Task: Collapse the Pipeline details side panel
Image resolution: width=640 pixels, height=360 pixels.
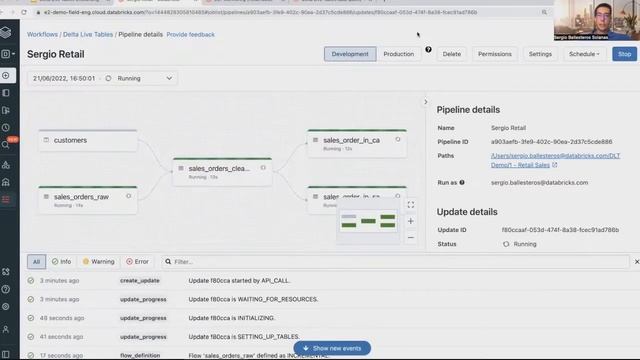Action: point(425,102)
